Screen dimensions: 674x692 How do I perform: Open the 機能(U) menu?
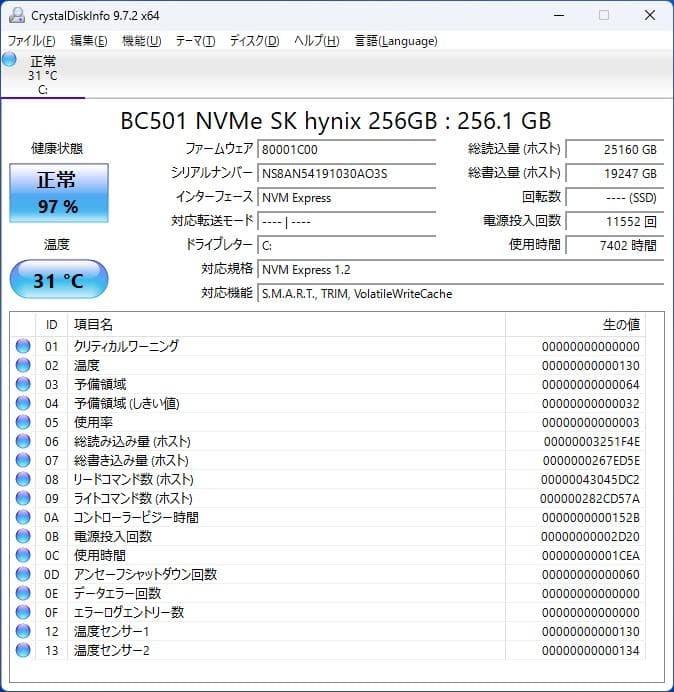[x=142, y=41]
